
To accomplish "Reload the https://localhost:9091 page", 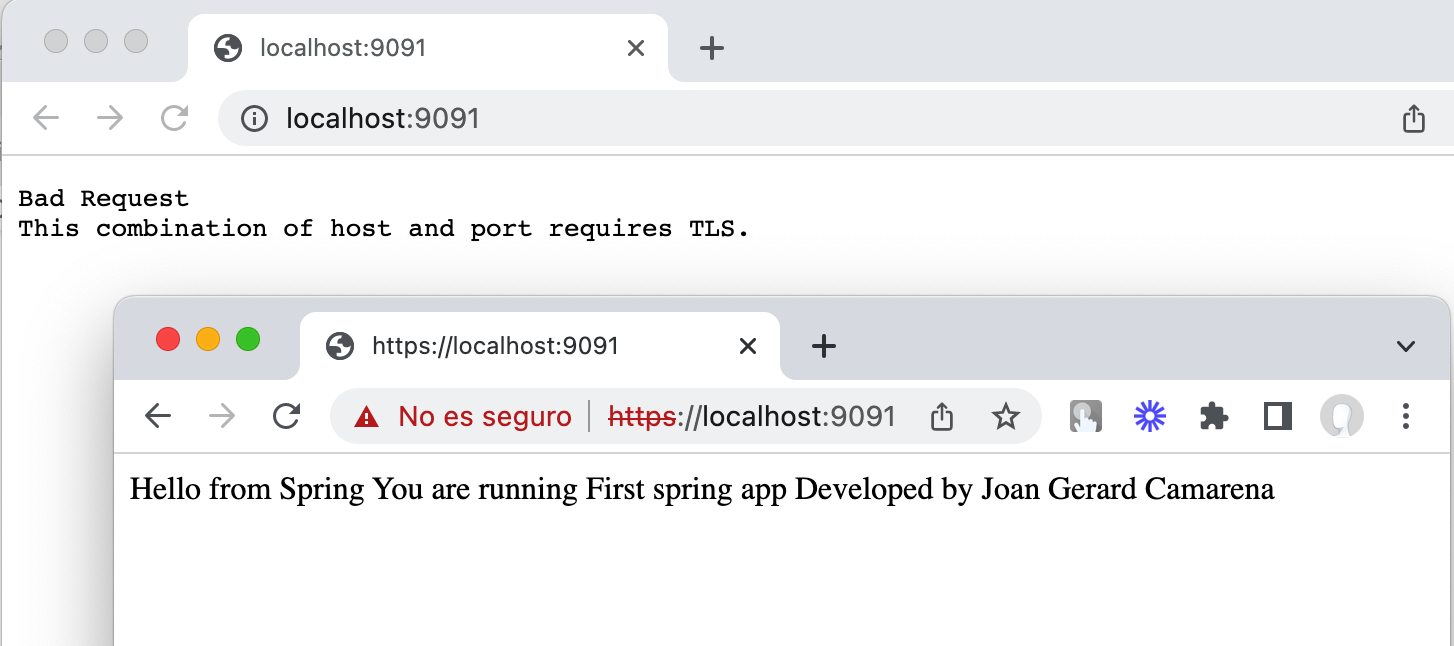I will pyautogui.click(x=287, y=416).
